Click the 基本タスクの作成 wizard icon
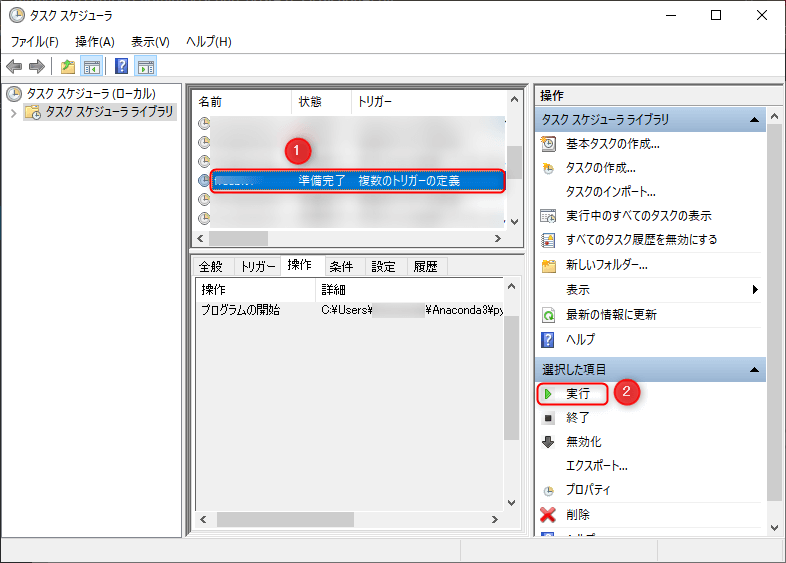The image size is (786, 563). coord(548,144)
